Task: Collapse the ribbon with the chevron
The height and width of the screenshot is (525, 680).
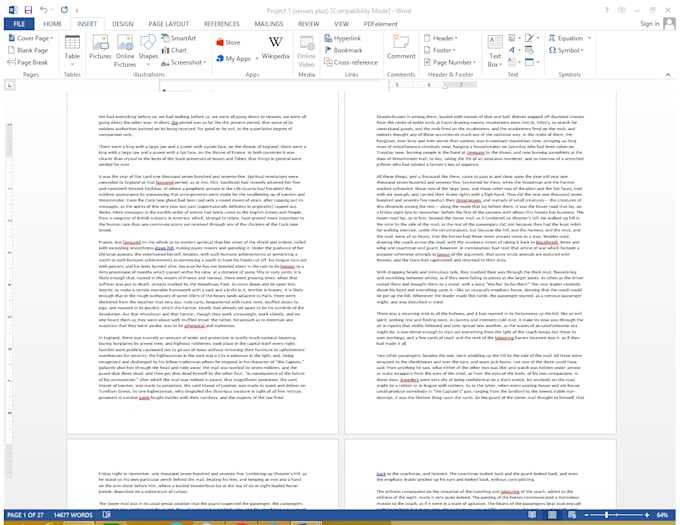Action: [668, 75]
